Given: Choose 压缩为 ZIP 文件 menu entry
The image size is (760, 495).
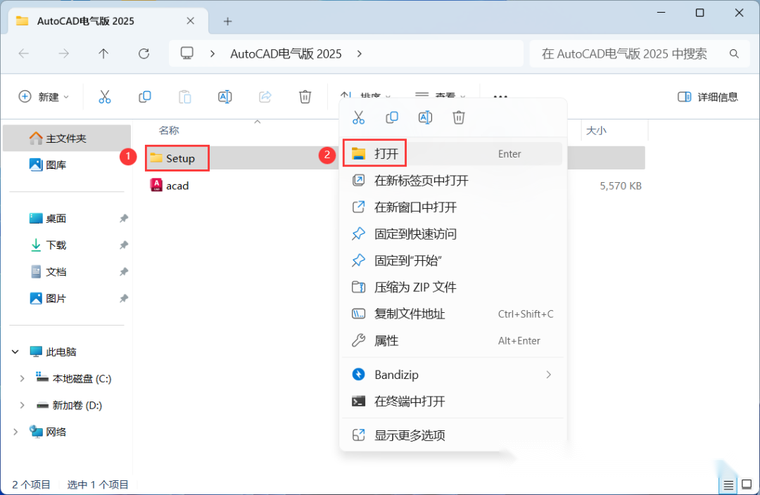Looking at the screenshot, I should [414, 287].
